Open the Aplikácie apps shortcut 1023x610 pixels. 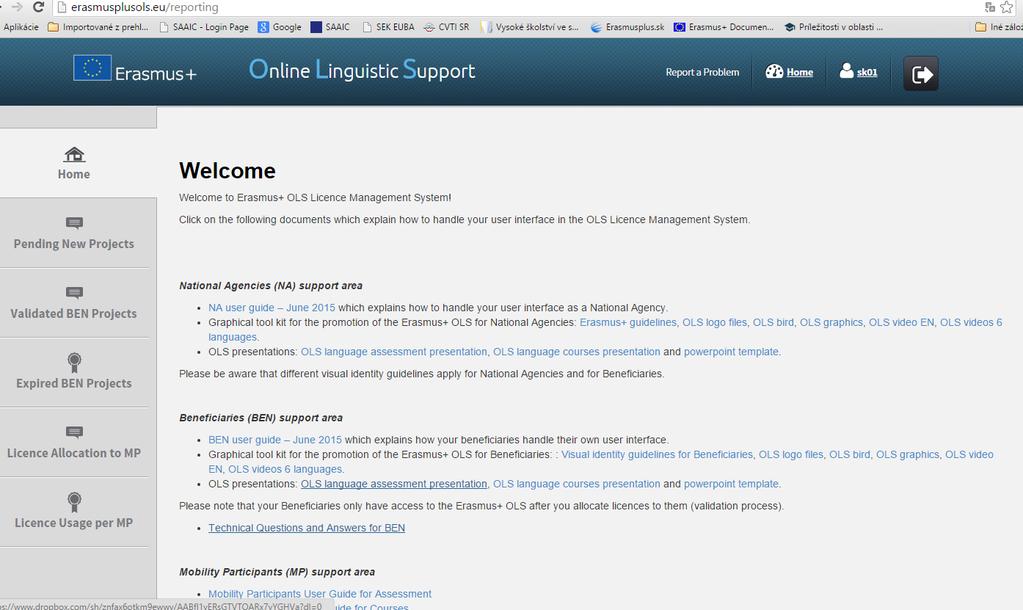click(21, 27)
